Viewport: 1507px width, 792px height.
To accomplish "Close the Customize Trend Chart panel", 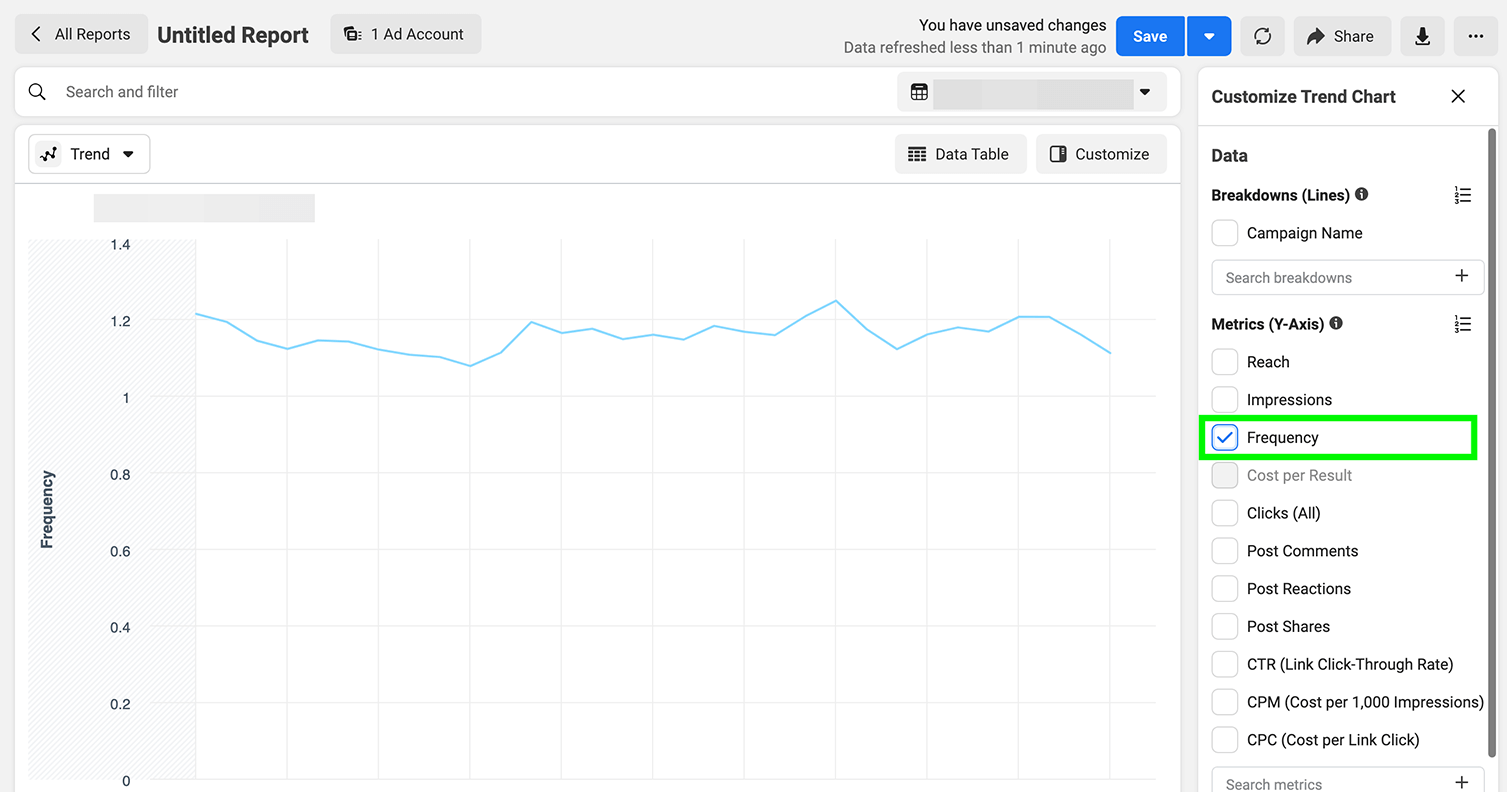I will coord(1458,96).
